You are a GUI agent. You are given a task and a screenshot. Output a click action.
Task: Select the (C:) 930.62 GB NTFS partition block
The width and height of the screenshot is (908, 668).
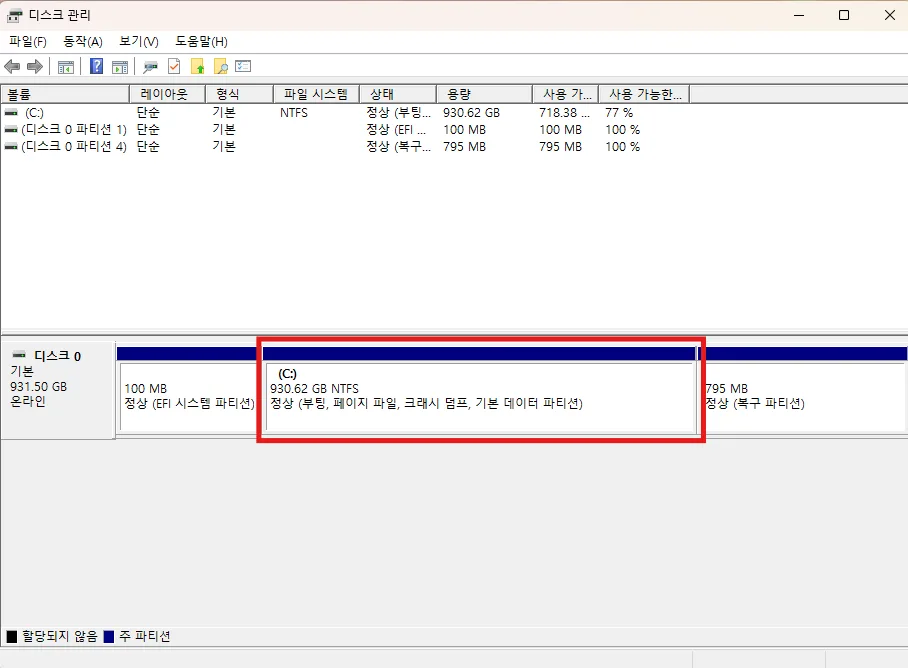(x=481, y=397)
